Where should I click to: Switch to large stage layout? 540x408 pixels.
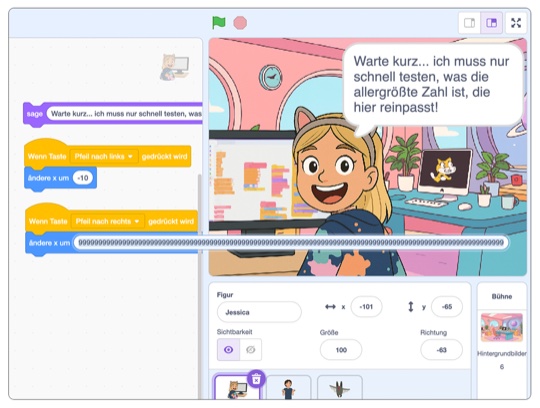[491, 23]
